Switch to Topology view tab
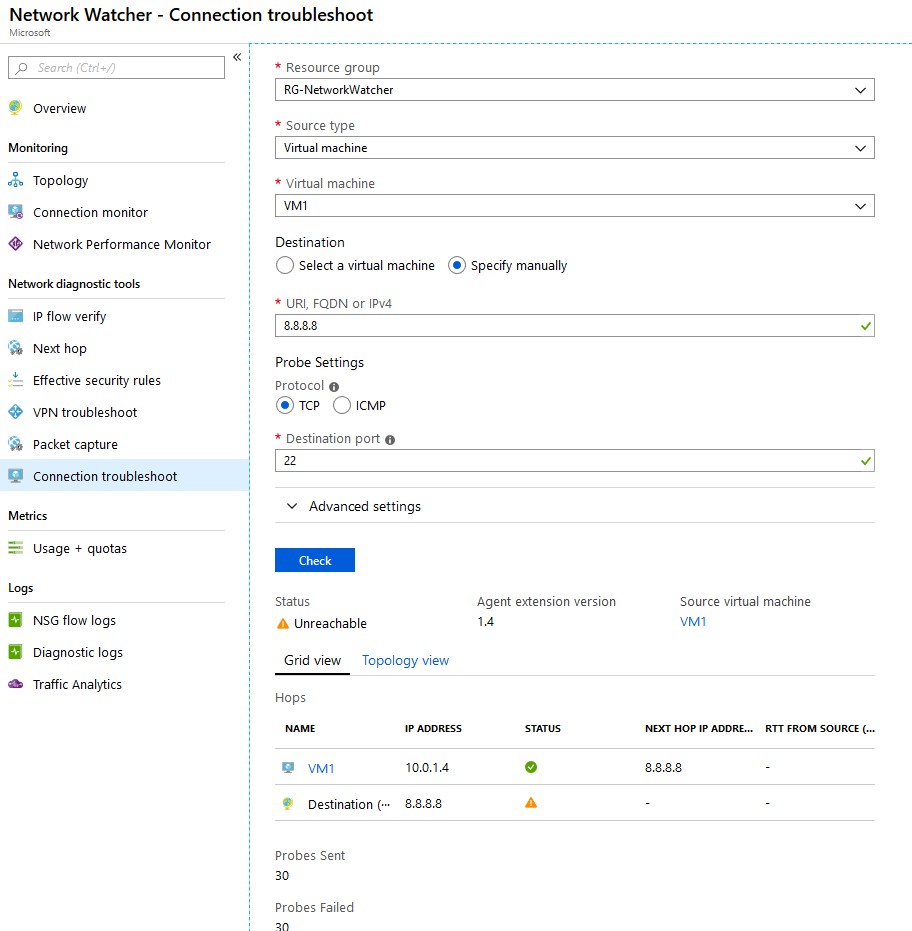 tap(406, 660)
